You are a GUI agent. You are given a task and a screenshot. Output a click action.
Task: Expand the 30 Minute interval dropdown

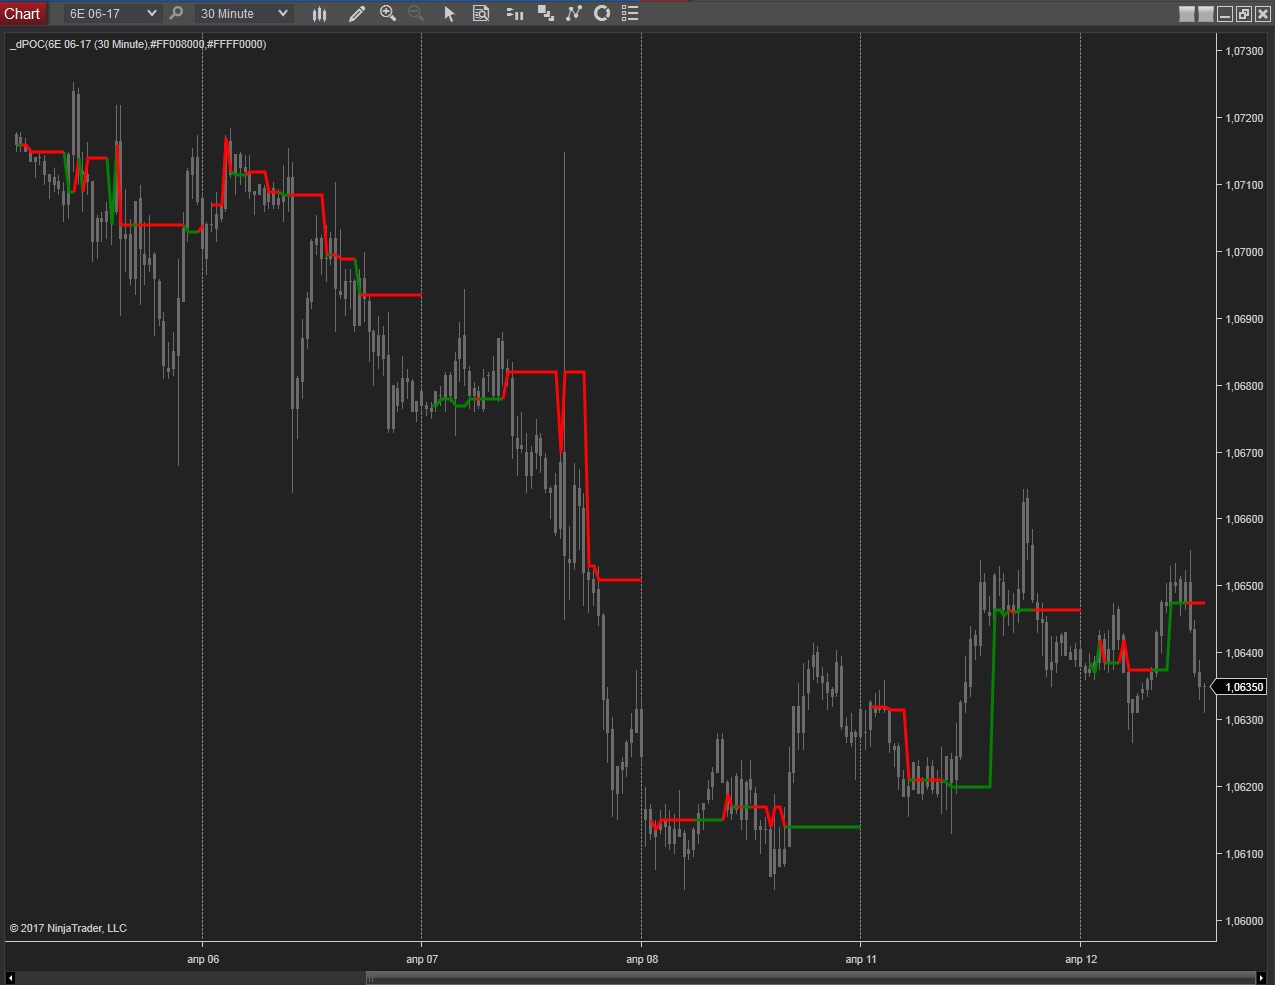coord(282,14)
